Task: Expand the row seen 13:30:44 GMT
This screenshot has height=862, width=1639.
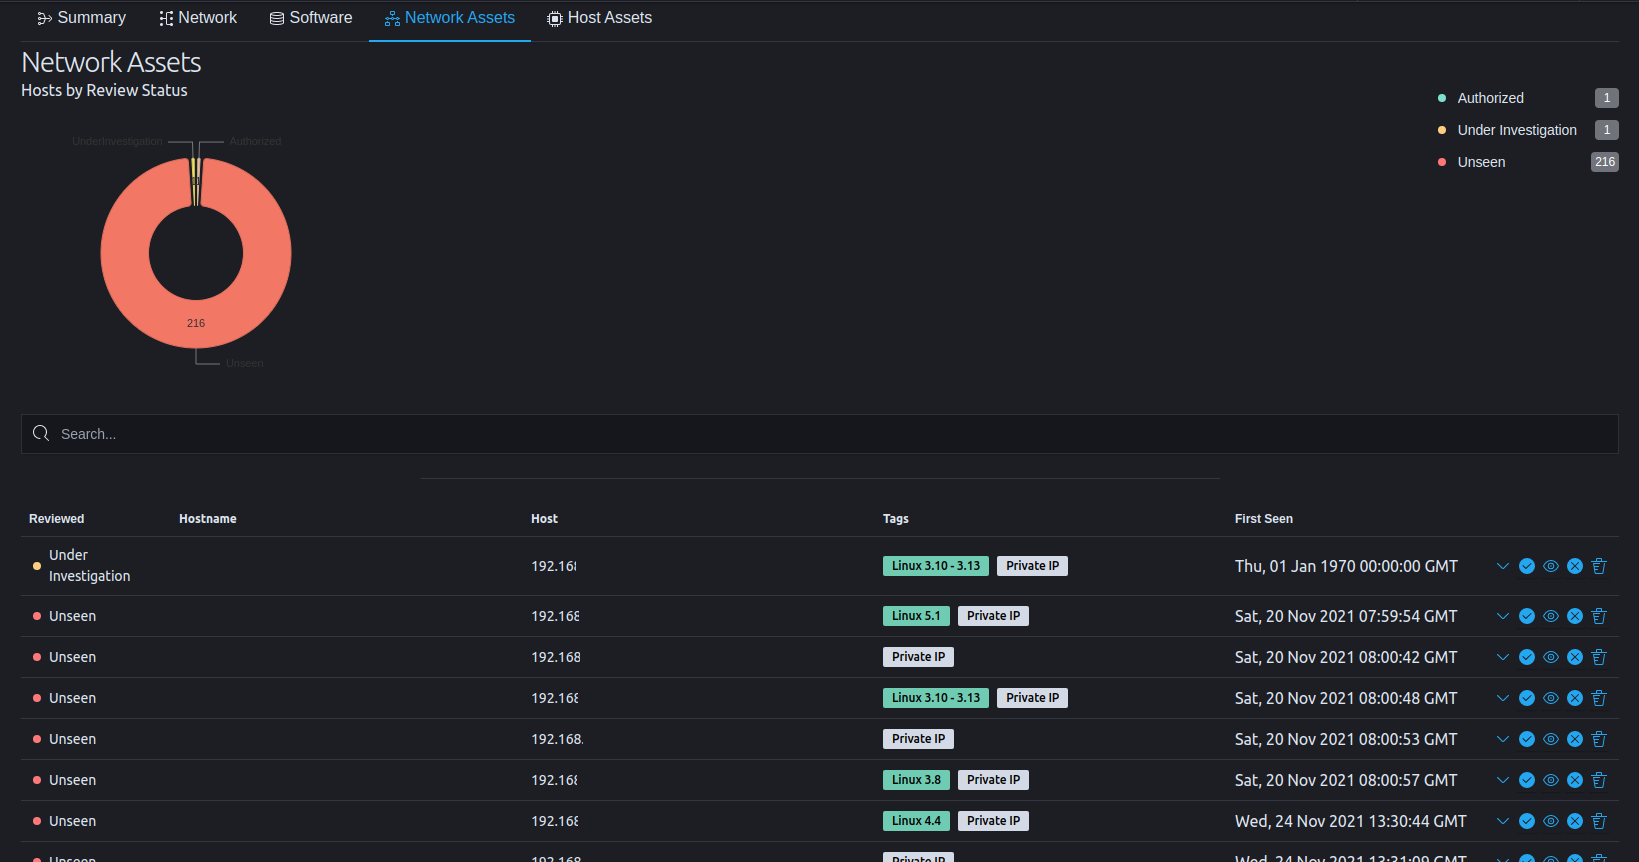Action: [x=1503, y=821]
